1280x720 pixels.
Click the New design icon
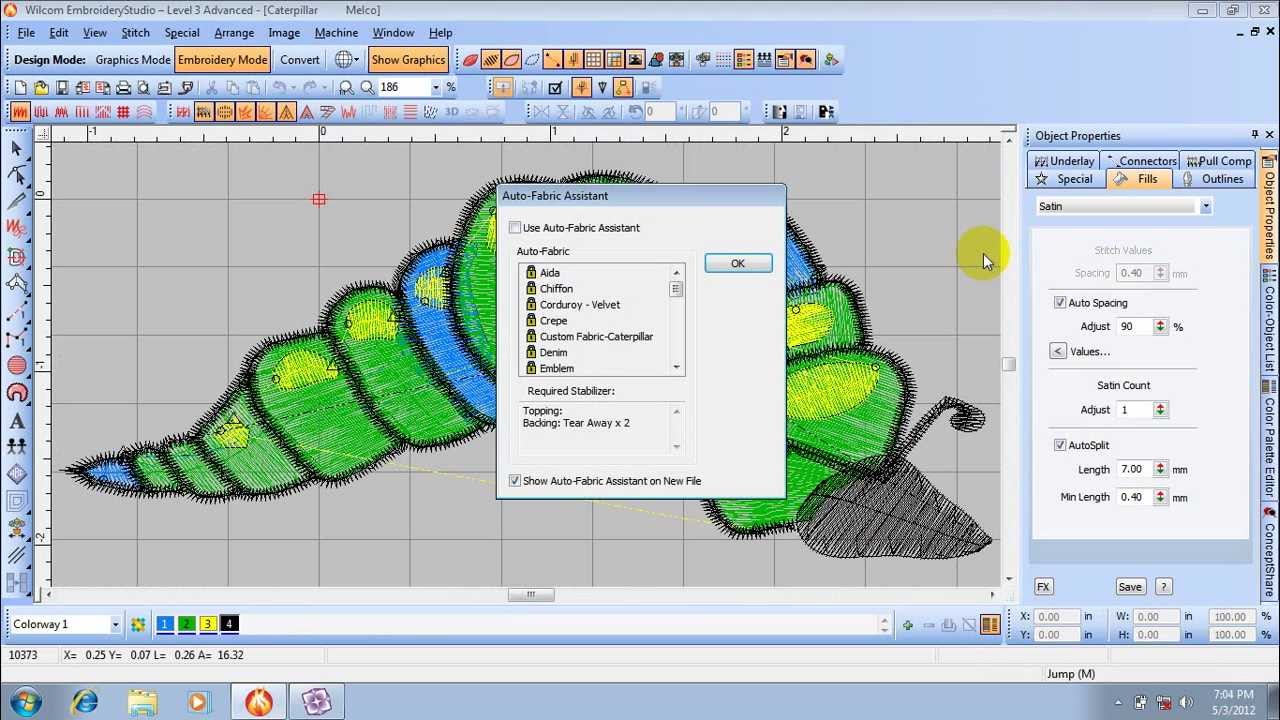[20, 87]
